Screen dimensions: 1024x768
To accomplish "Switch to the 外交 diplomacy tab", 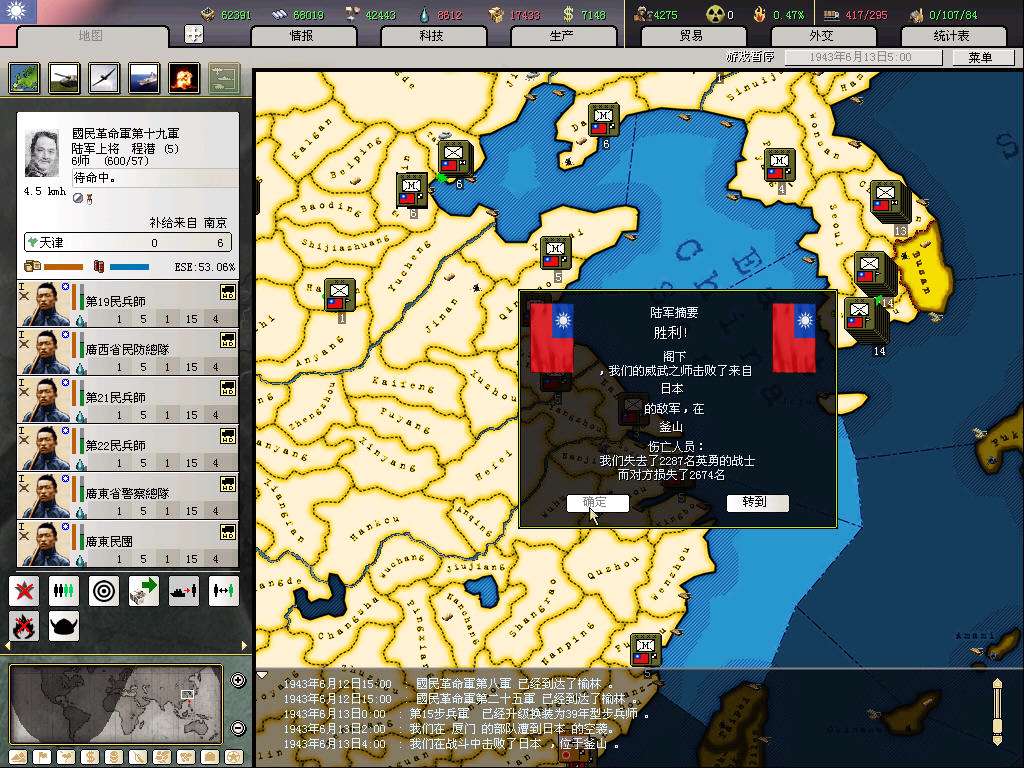I will [820, 36].
